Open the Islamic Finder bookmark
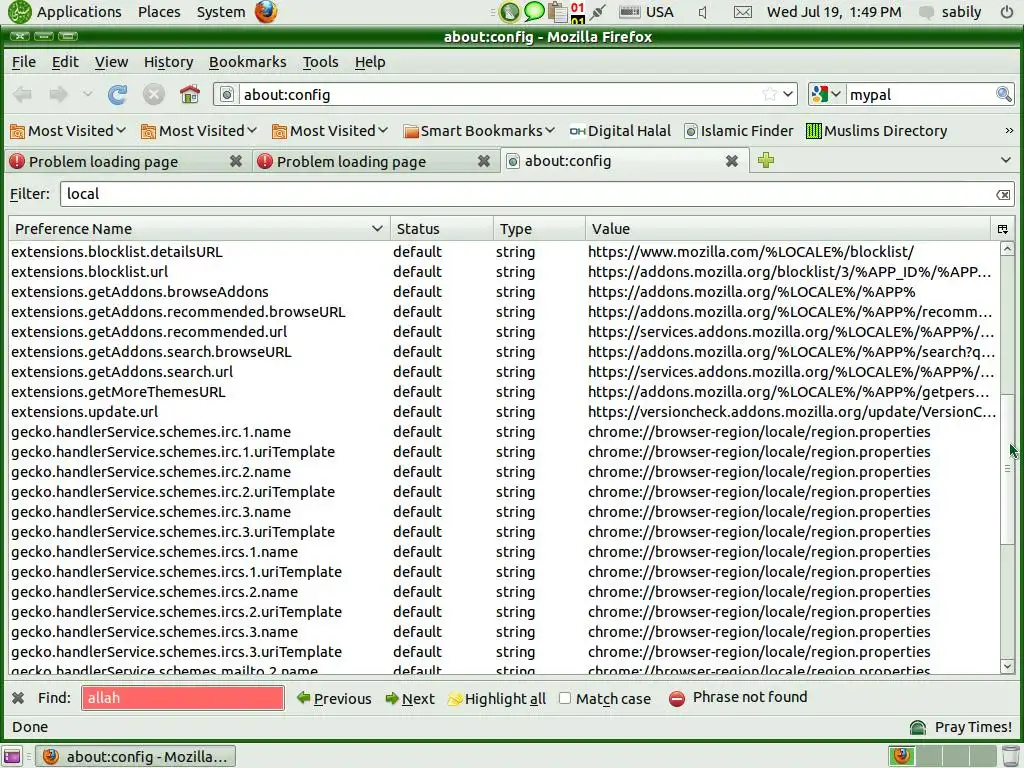The width and height of the screenshot is (1024, 768). 739,131
